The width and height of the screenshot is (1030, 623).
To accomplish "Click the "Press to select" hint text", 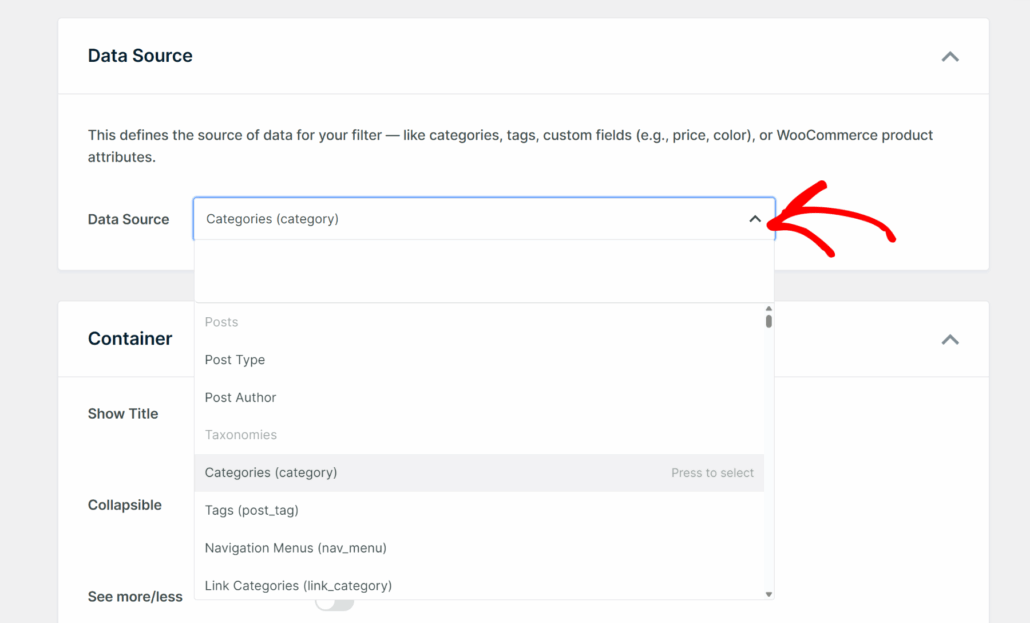I will pyautogui.click(x=712, y=472).
